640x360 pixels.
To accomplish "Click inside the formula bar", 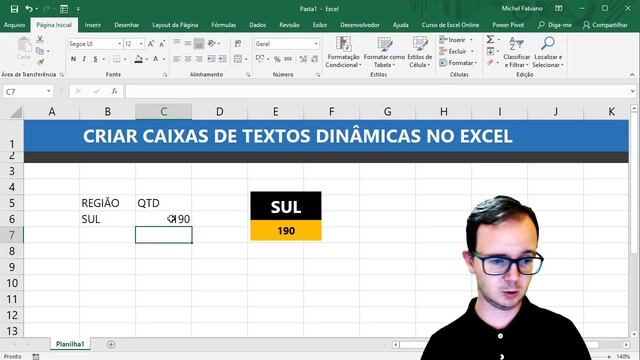I will [378, 91].
